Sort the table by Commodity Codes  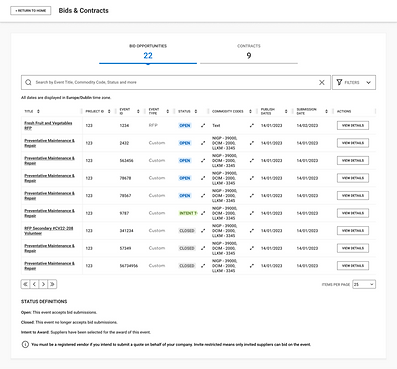coord(250,111)
